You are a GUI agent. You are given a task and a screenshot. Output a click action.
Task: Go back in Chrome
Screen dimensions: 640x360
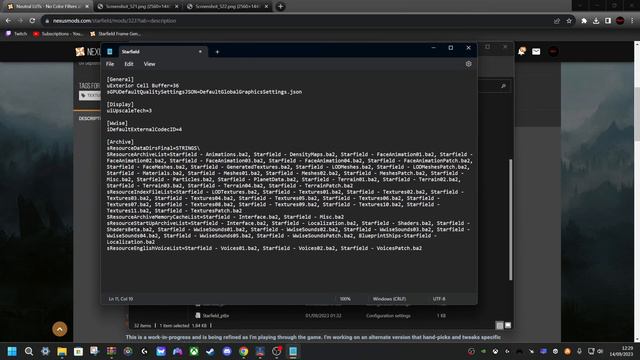tap(8, 21)
